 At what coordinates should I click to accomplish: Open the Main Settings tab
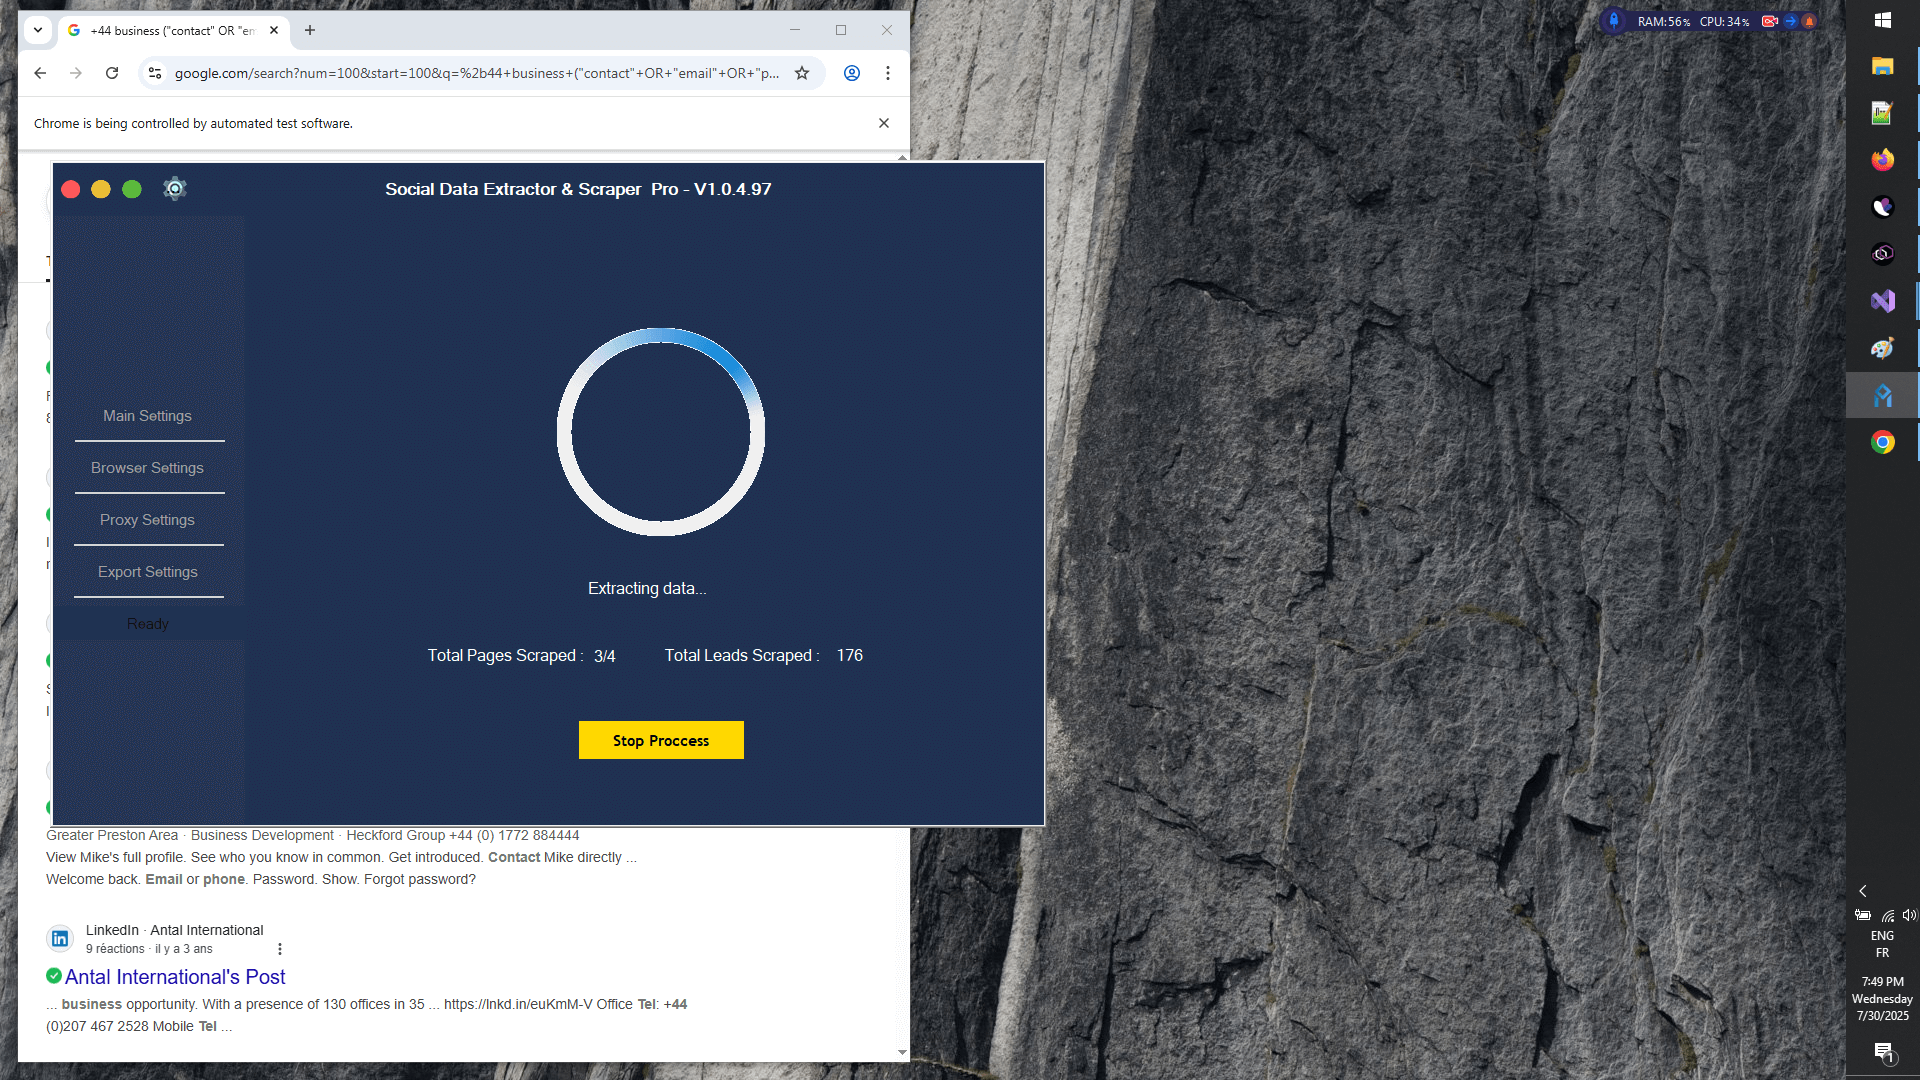point(147,416)
